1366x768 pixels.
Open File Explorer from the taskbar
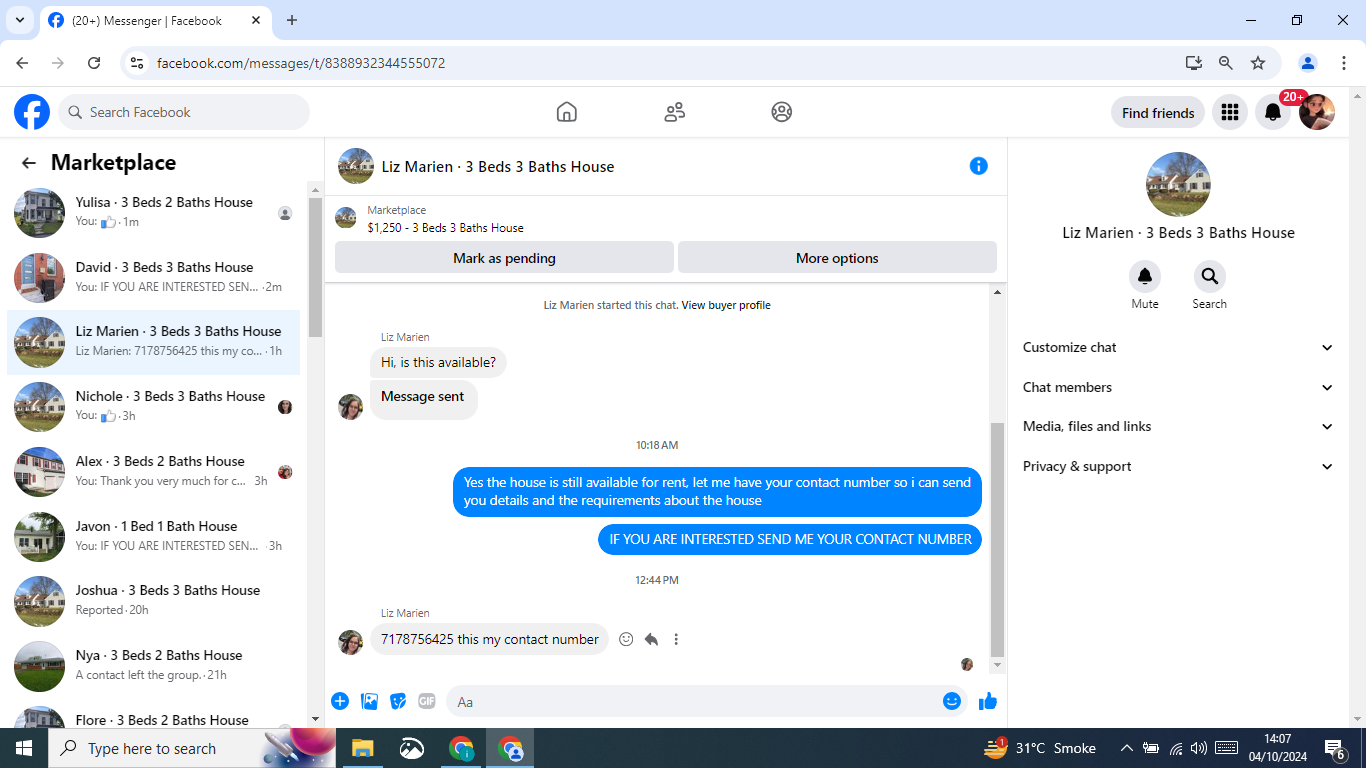point(362,748)
